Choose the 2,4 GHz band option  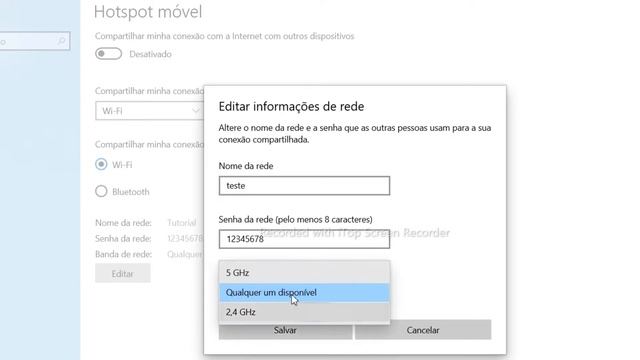click(304, 312)
